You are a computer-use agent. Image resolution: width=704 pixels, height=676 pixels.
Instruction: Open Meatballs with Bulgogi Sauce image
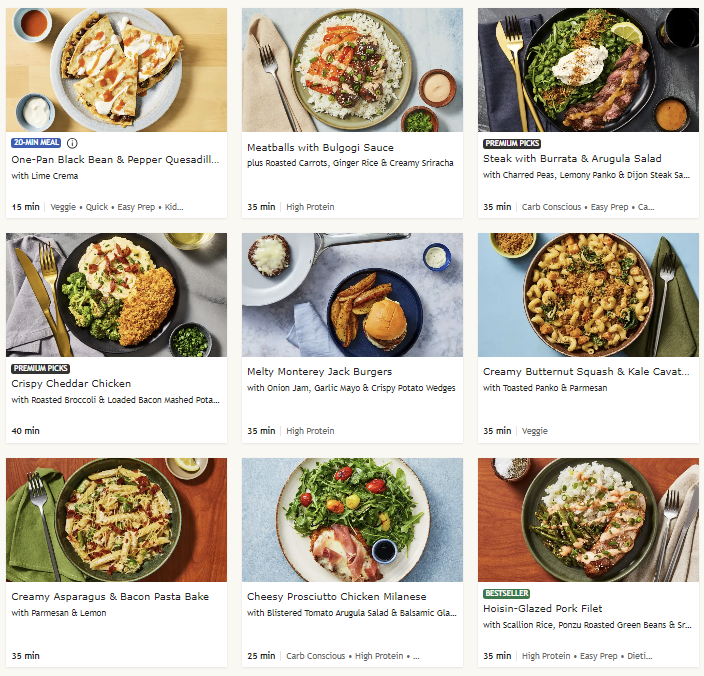tap(352, 70)
